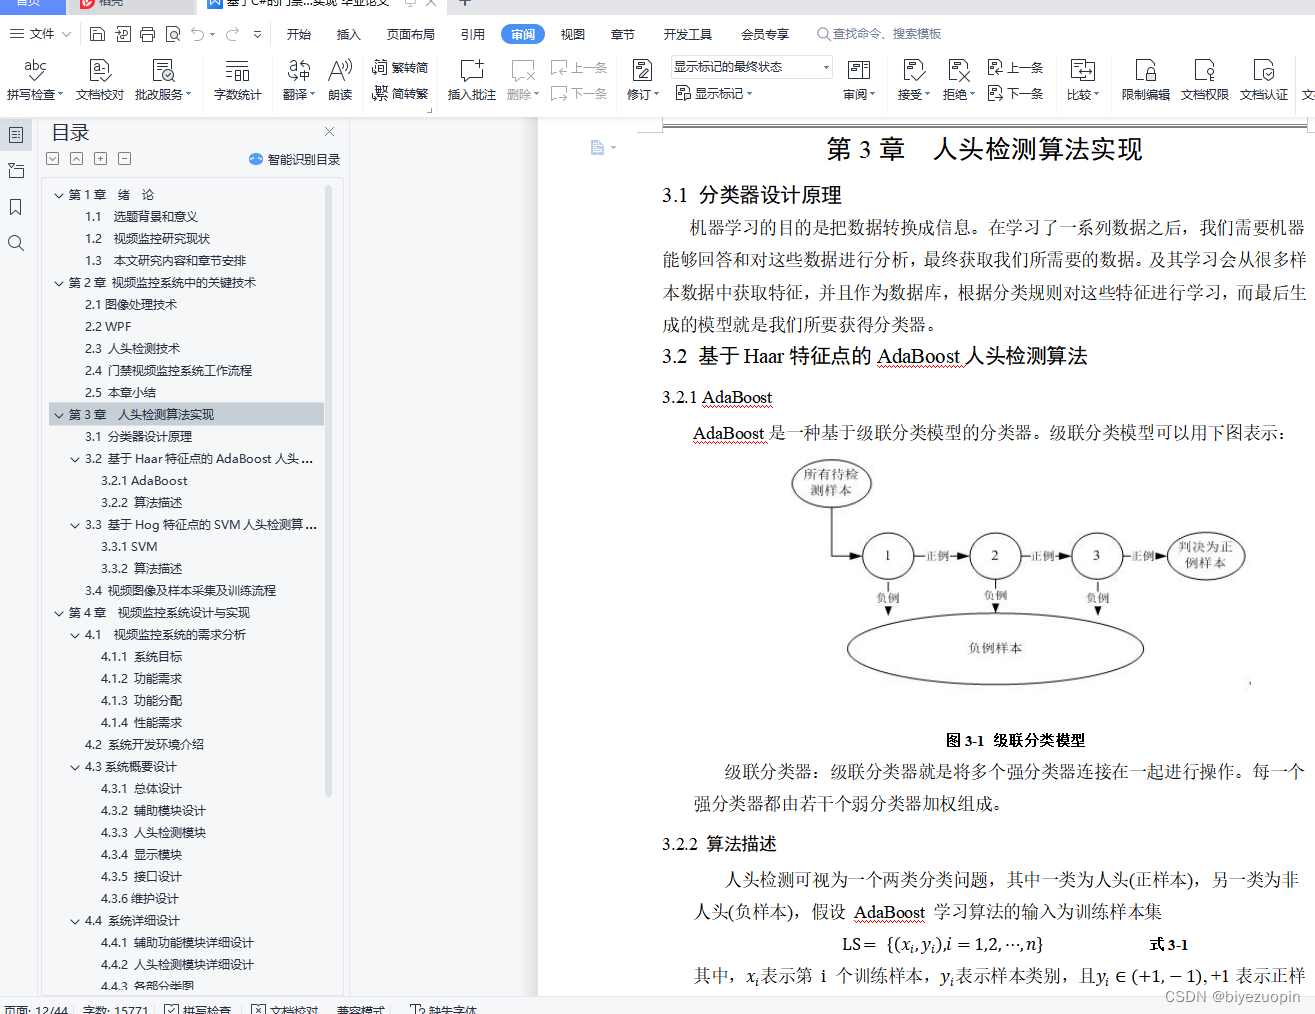The image size is (1315, 1014).
Task: Toggle spell check in status bar
Action: point(198,1009)
